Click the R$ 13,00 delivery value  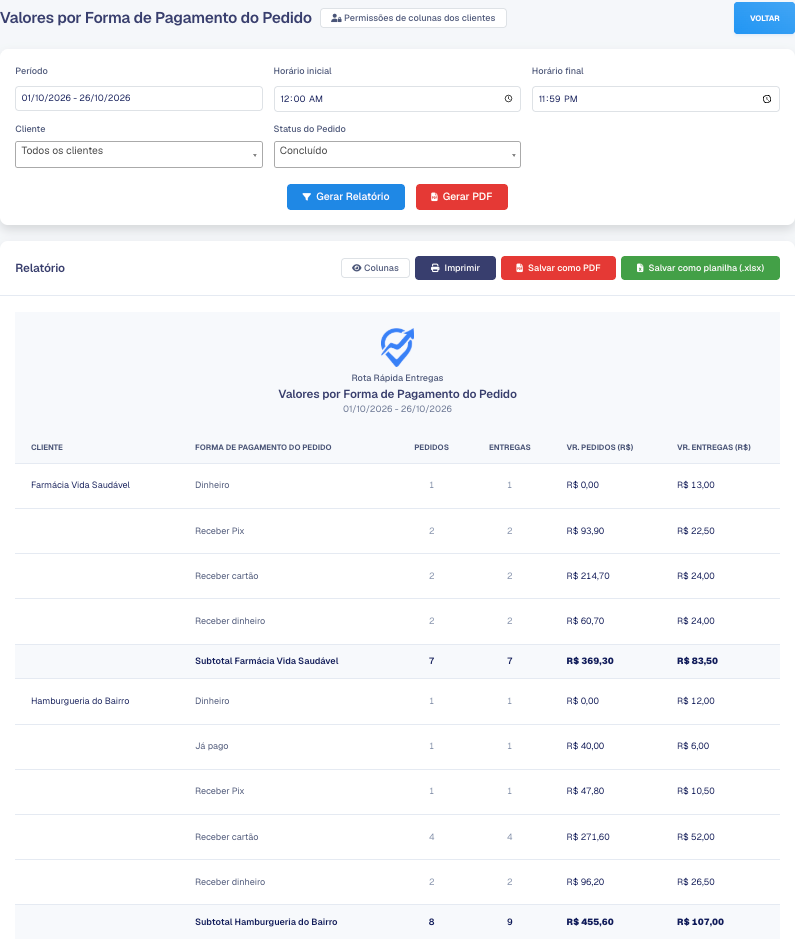tap(696, 485)
